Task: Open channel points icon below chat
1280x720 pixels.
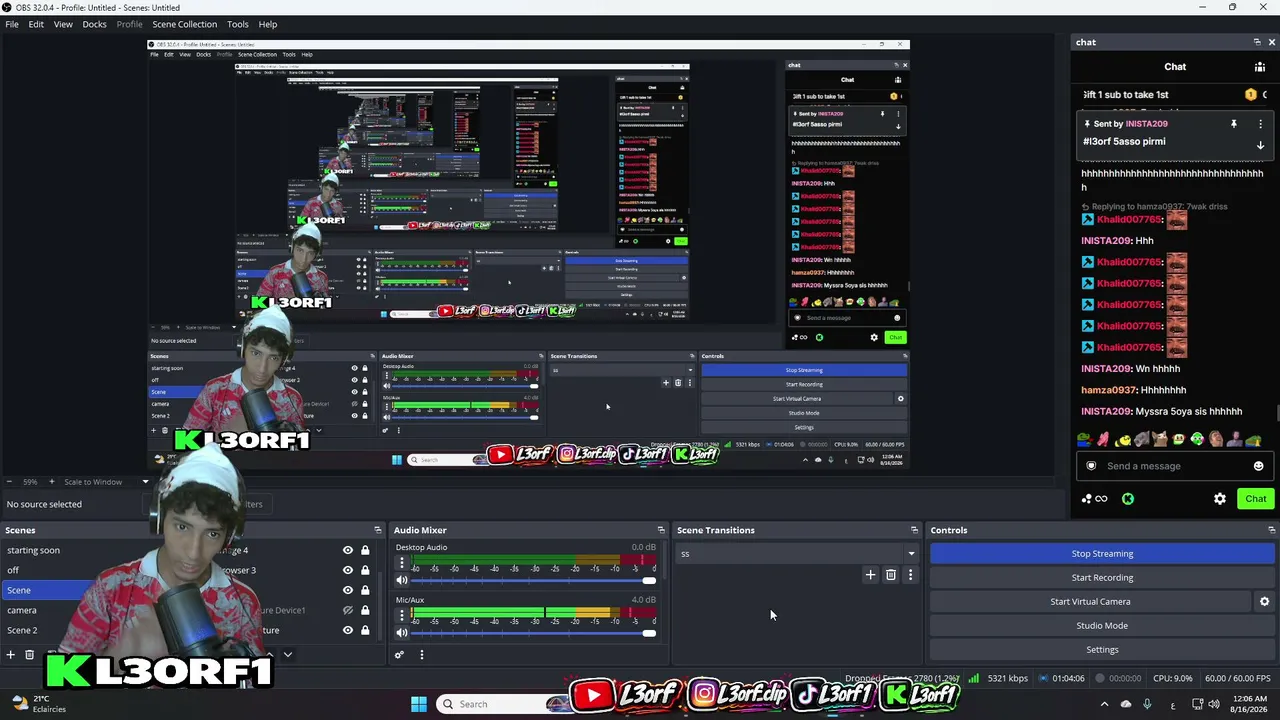Action: [x=1094, y=499]
